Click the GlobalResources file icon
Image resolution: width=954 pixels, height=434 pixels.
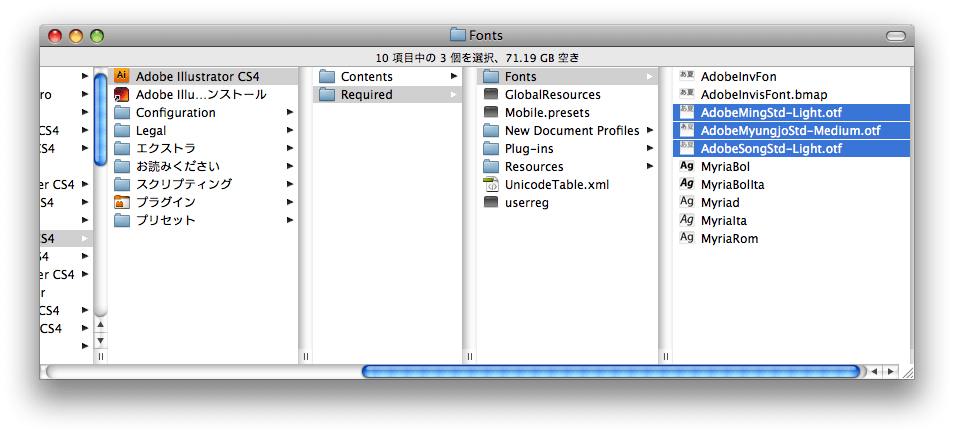tap(491, 95)
